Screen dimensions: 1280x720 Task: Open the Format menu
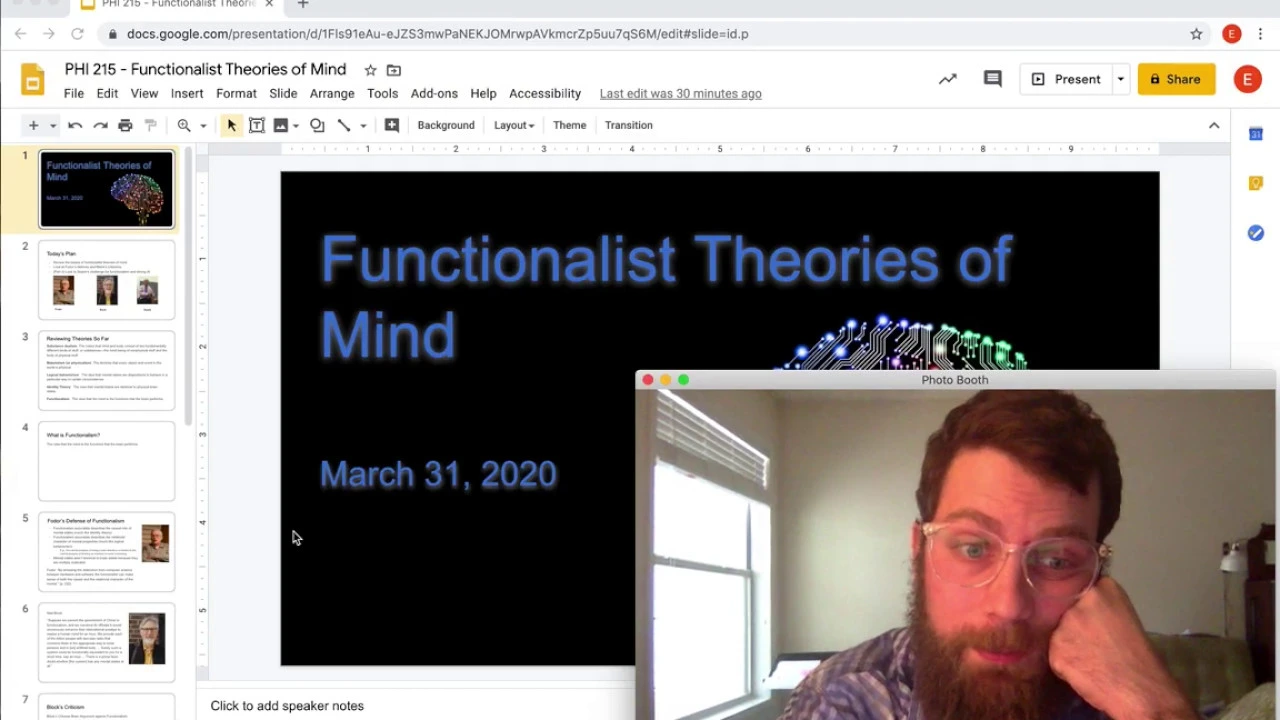(x=236, y=93)
